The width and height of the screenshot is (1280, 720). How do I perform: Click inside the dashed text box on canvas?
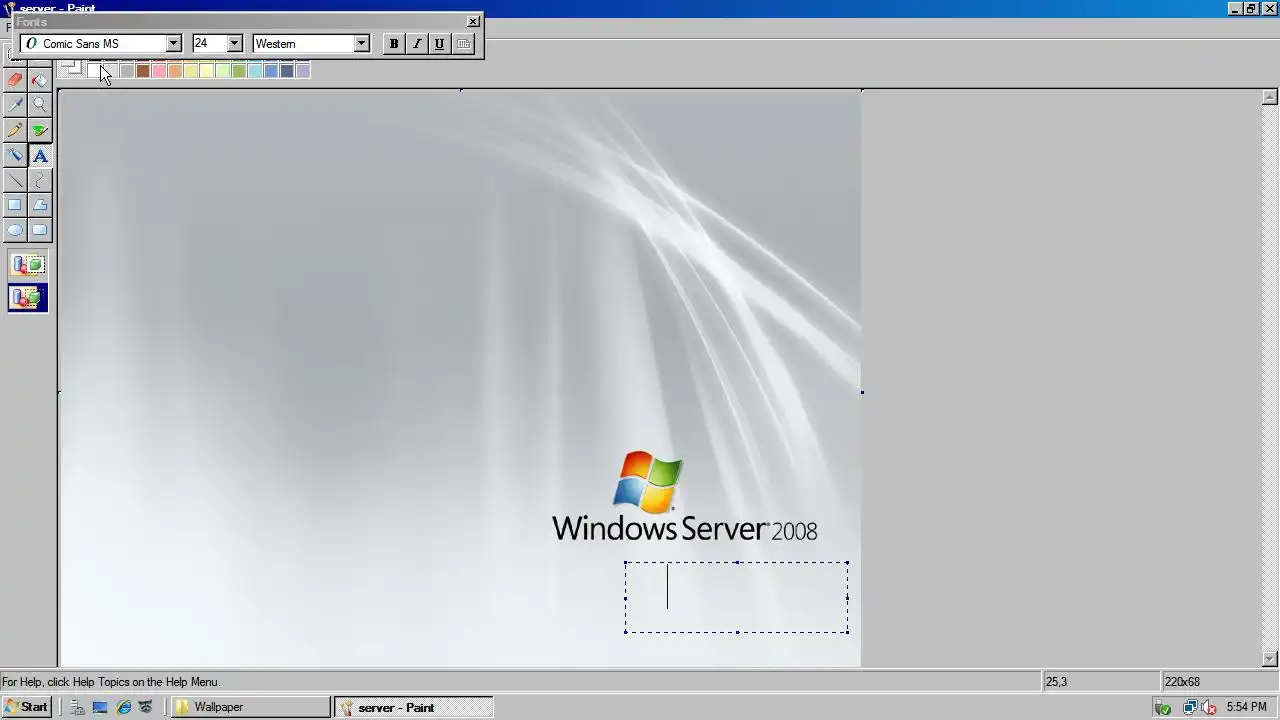point(737,597)
